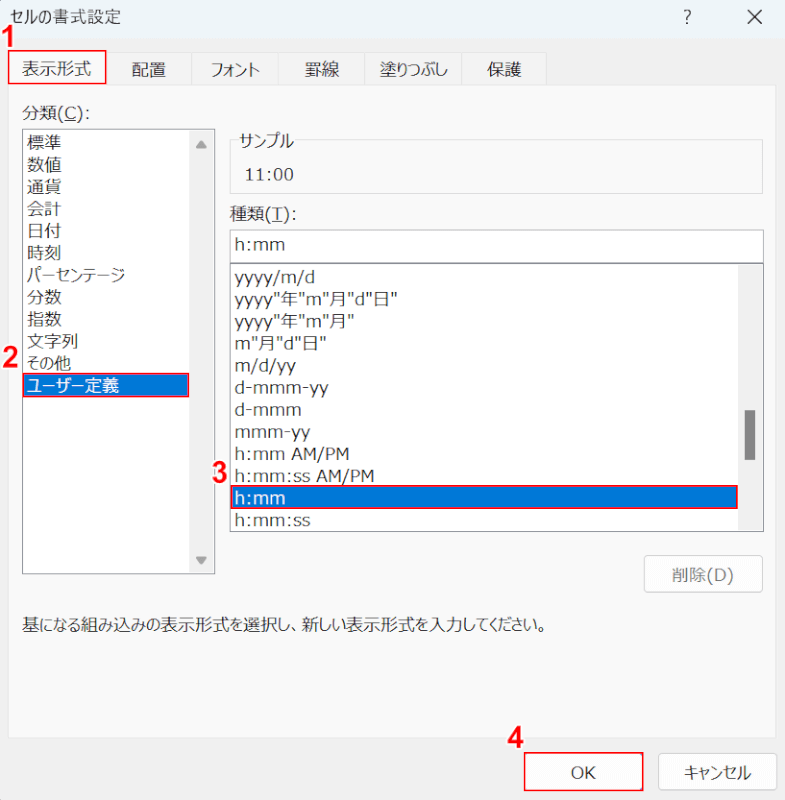This screenshot has width=785, height=800.
Task: Switch to the 配置 tab
Action: pos(148,70)
